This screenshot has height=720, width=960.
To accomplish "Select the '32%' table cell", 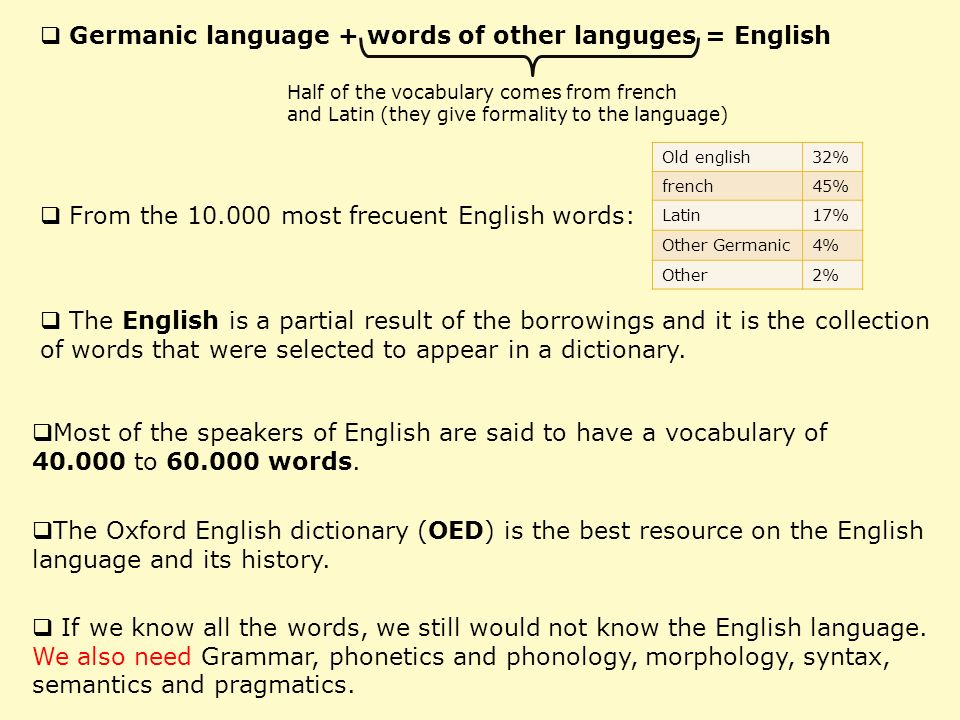I will [832, 157].
